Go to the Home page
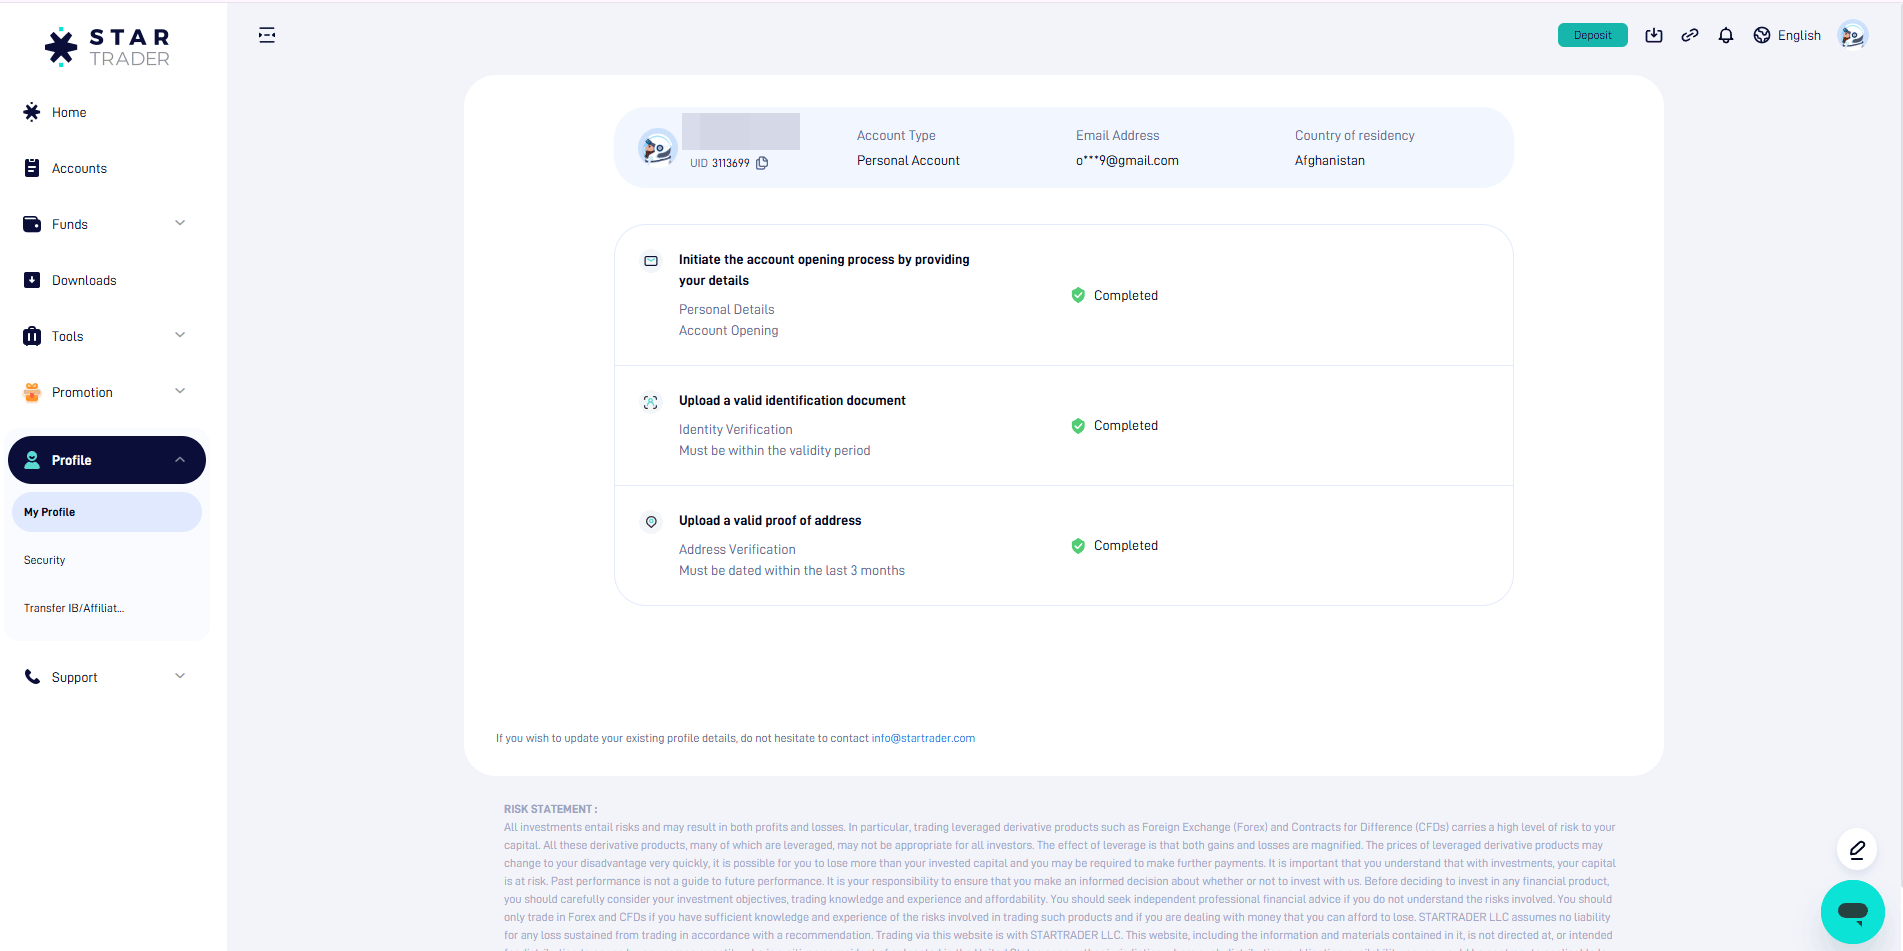The image size is (1903, 951). pos(69,112)
